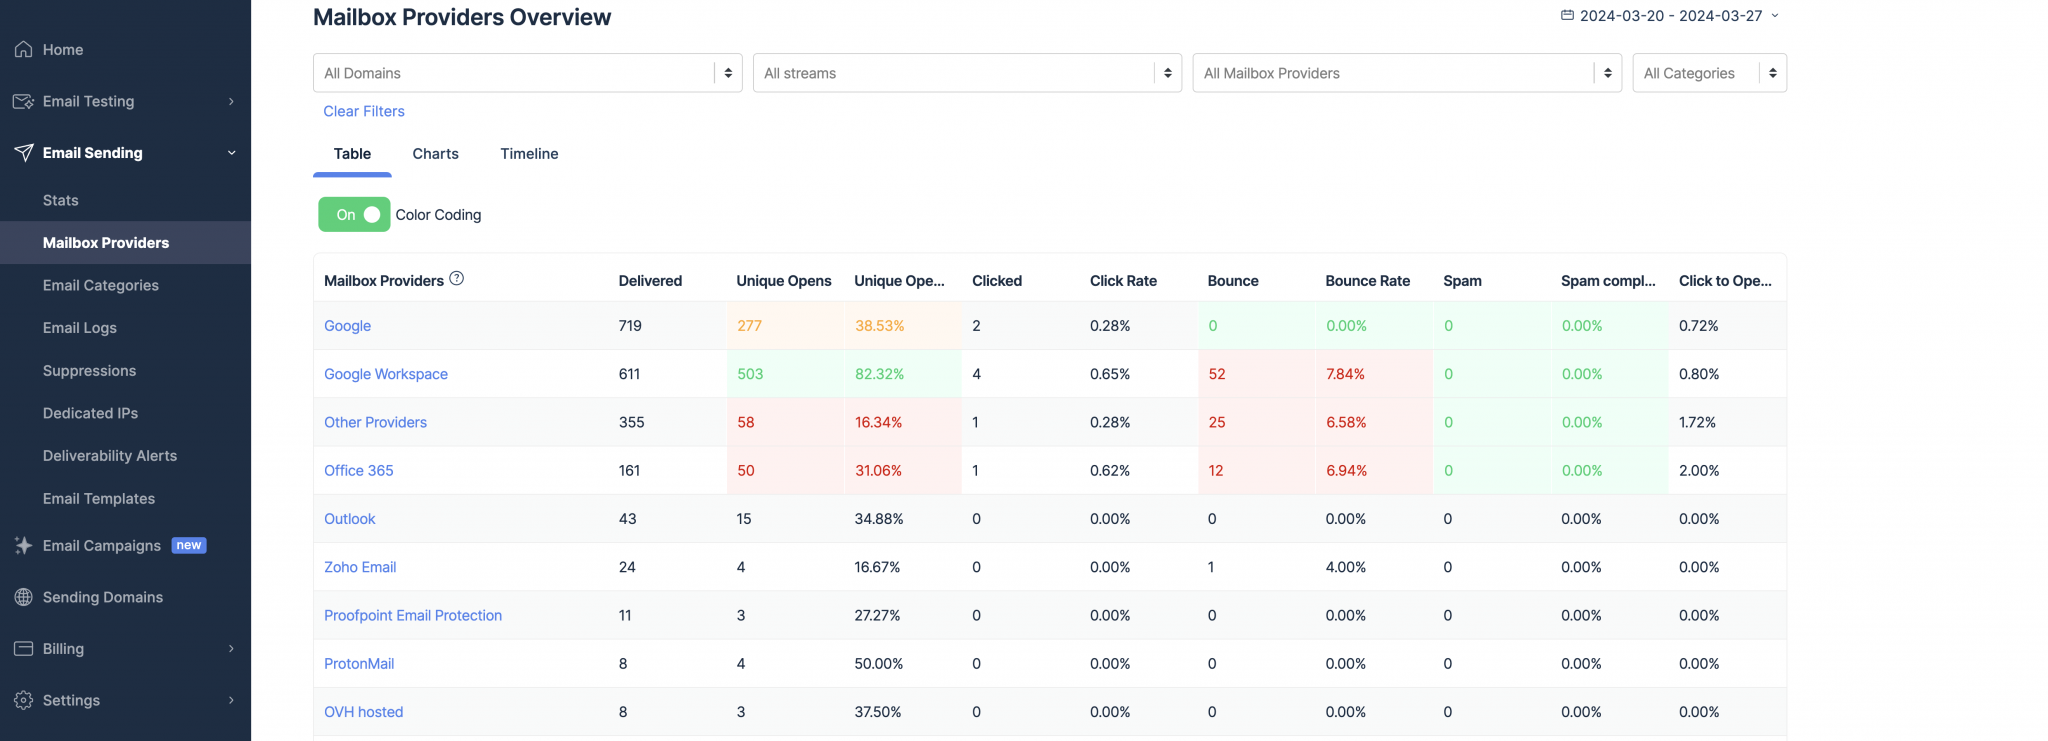Screen dimensions: 2048x741
Task: Click the Sending Domains globe icon
Action: click(24, 597)
